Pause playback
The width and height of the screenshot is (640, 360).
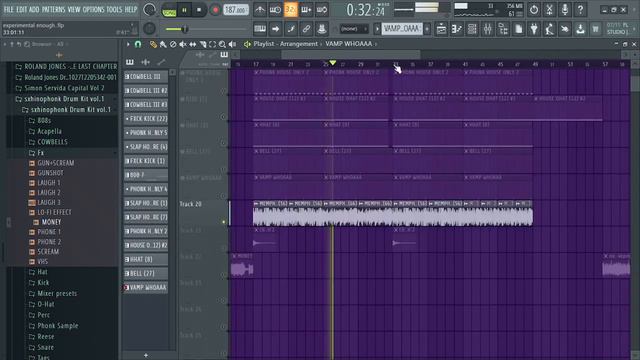pyautogui.click(x=184, y=10)
